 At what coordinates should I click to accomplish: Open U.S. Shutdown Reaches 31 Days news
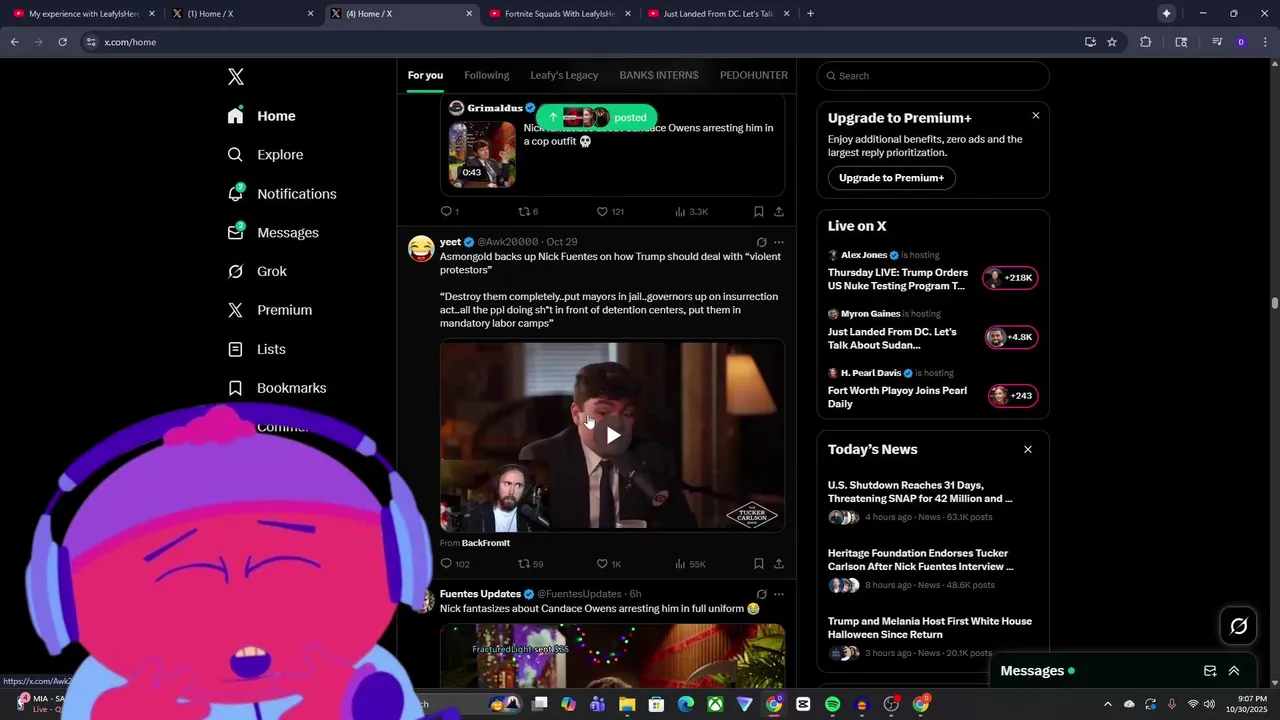tap(920, 492)
